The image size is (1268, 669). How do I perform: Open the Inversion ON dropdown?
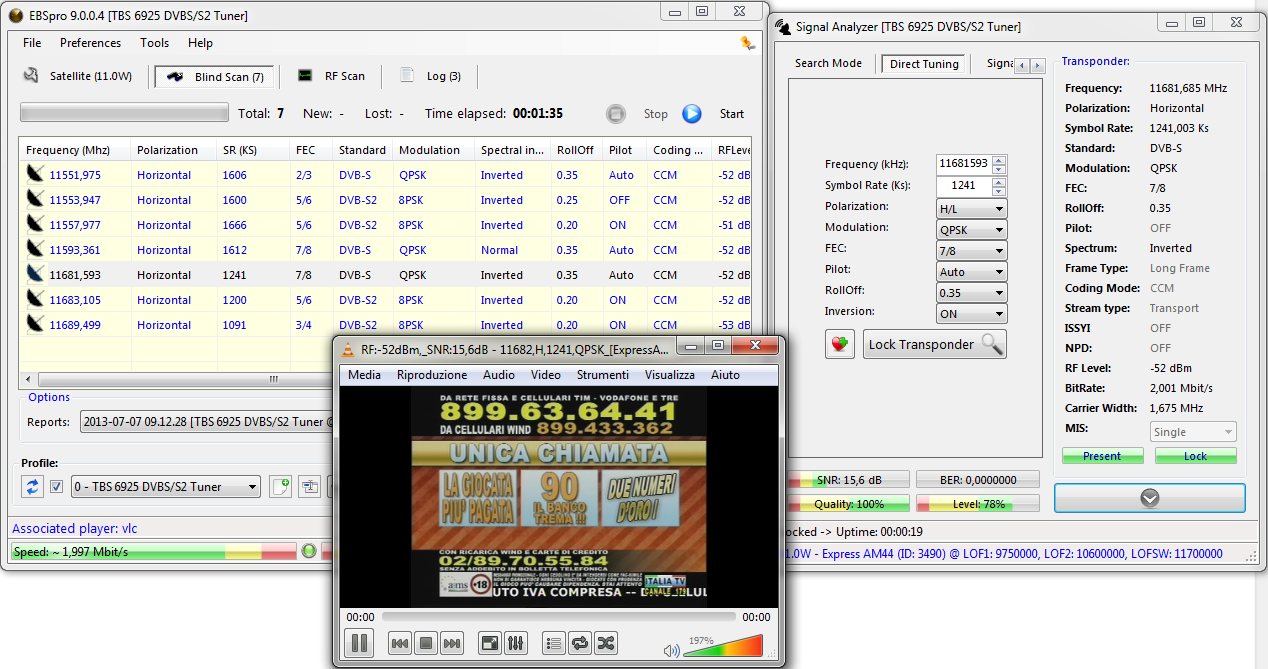(x=972, y=314)
